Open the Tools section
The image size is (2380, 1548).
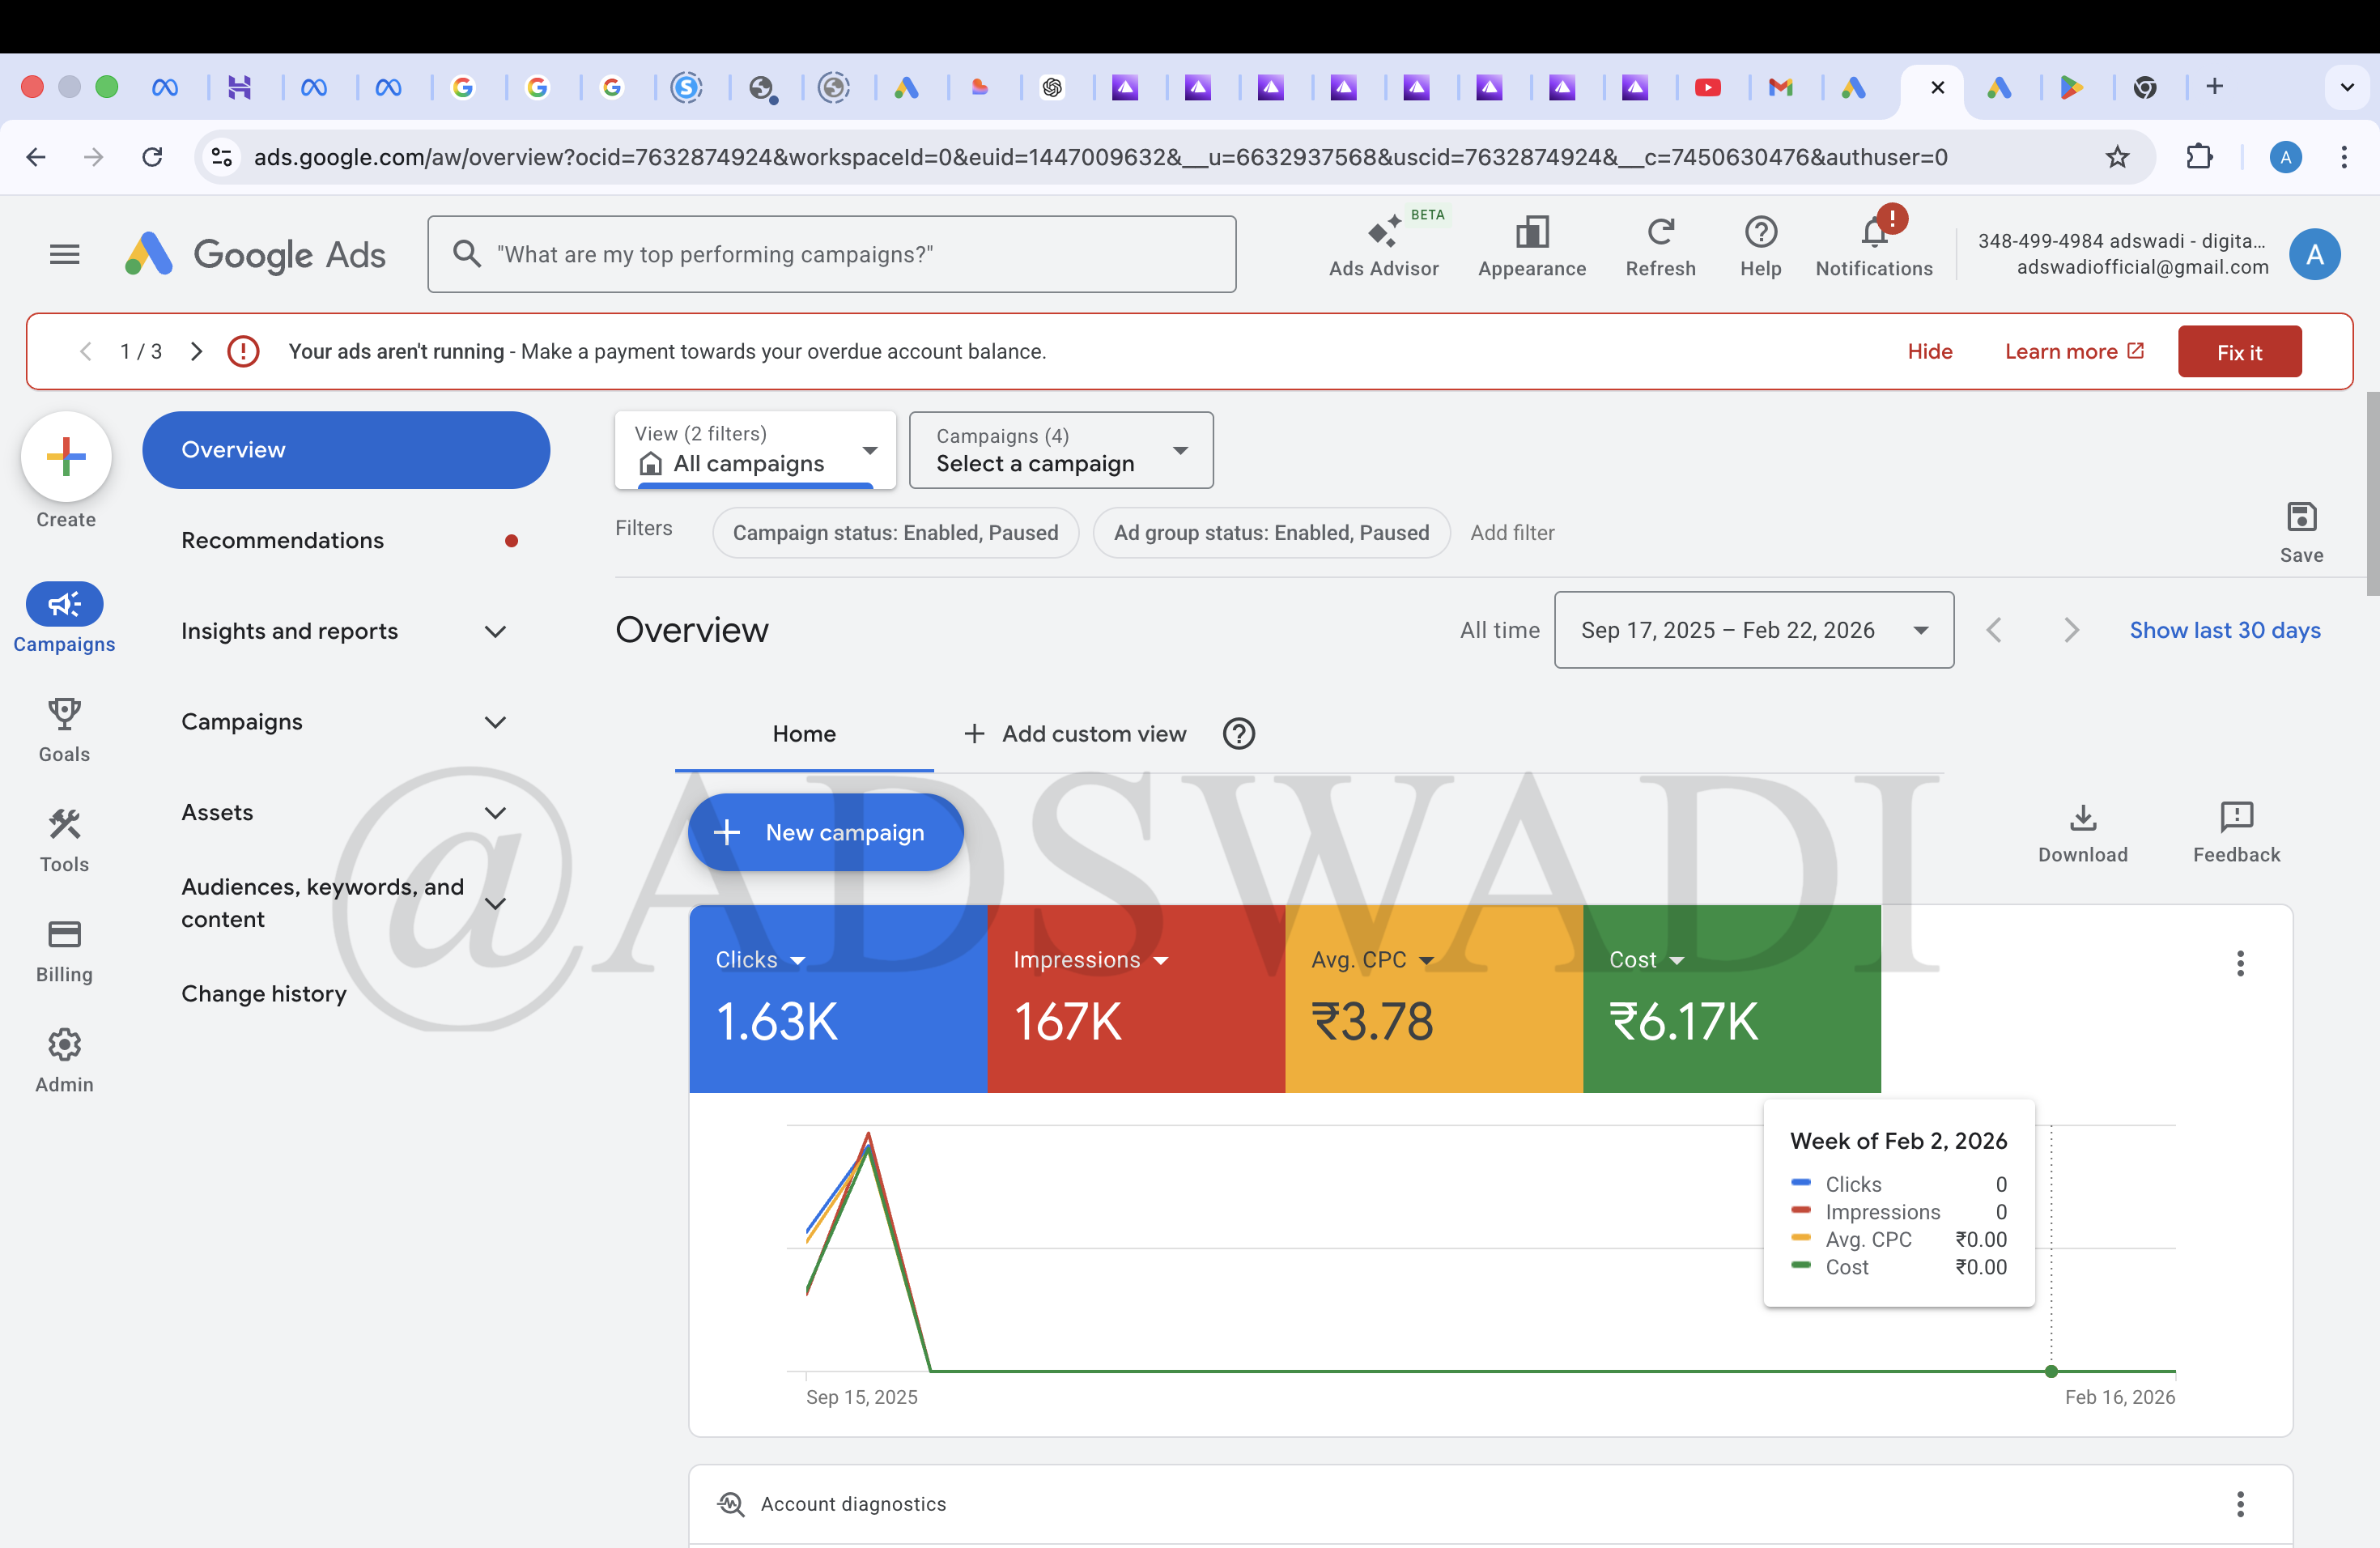click(x=63, y=840)
